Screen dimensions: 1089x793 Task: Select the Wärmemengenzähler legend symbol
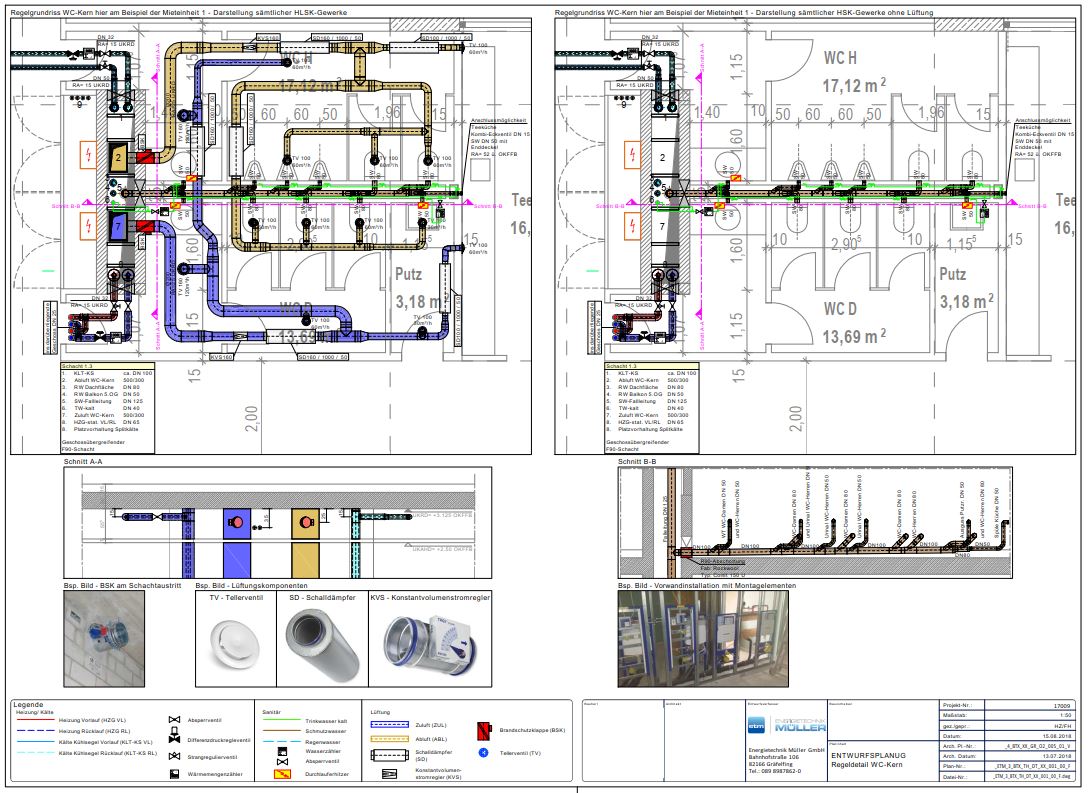(x=175, y=774)
